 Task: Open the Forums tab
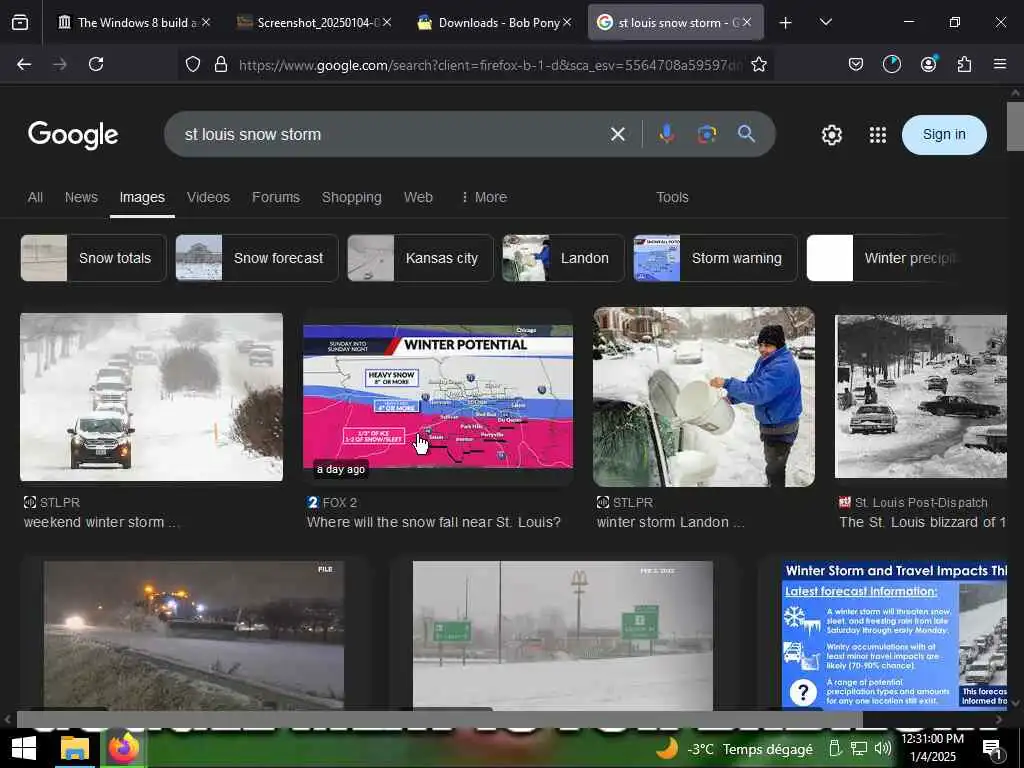point(276,197)
